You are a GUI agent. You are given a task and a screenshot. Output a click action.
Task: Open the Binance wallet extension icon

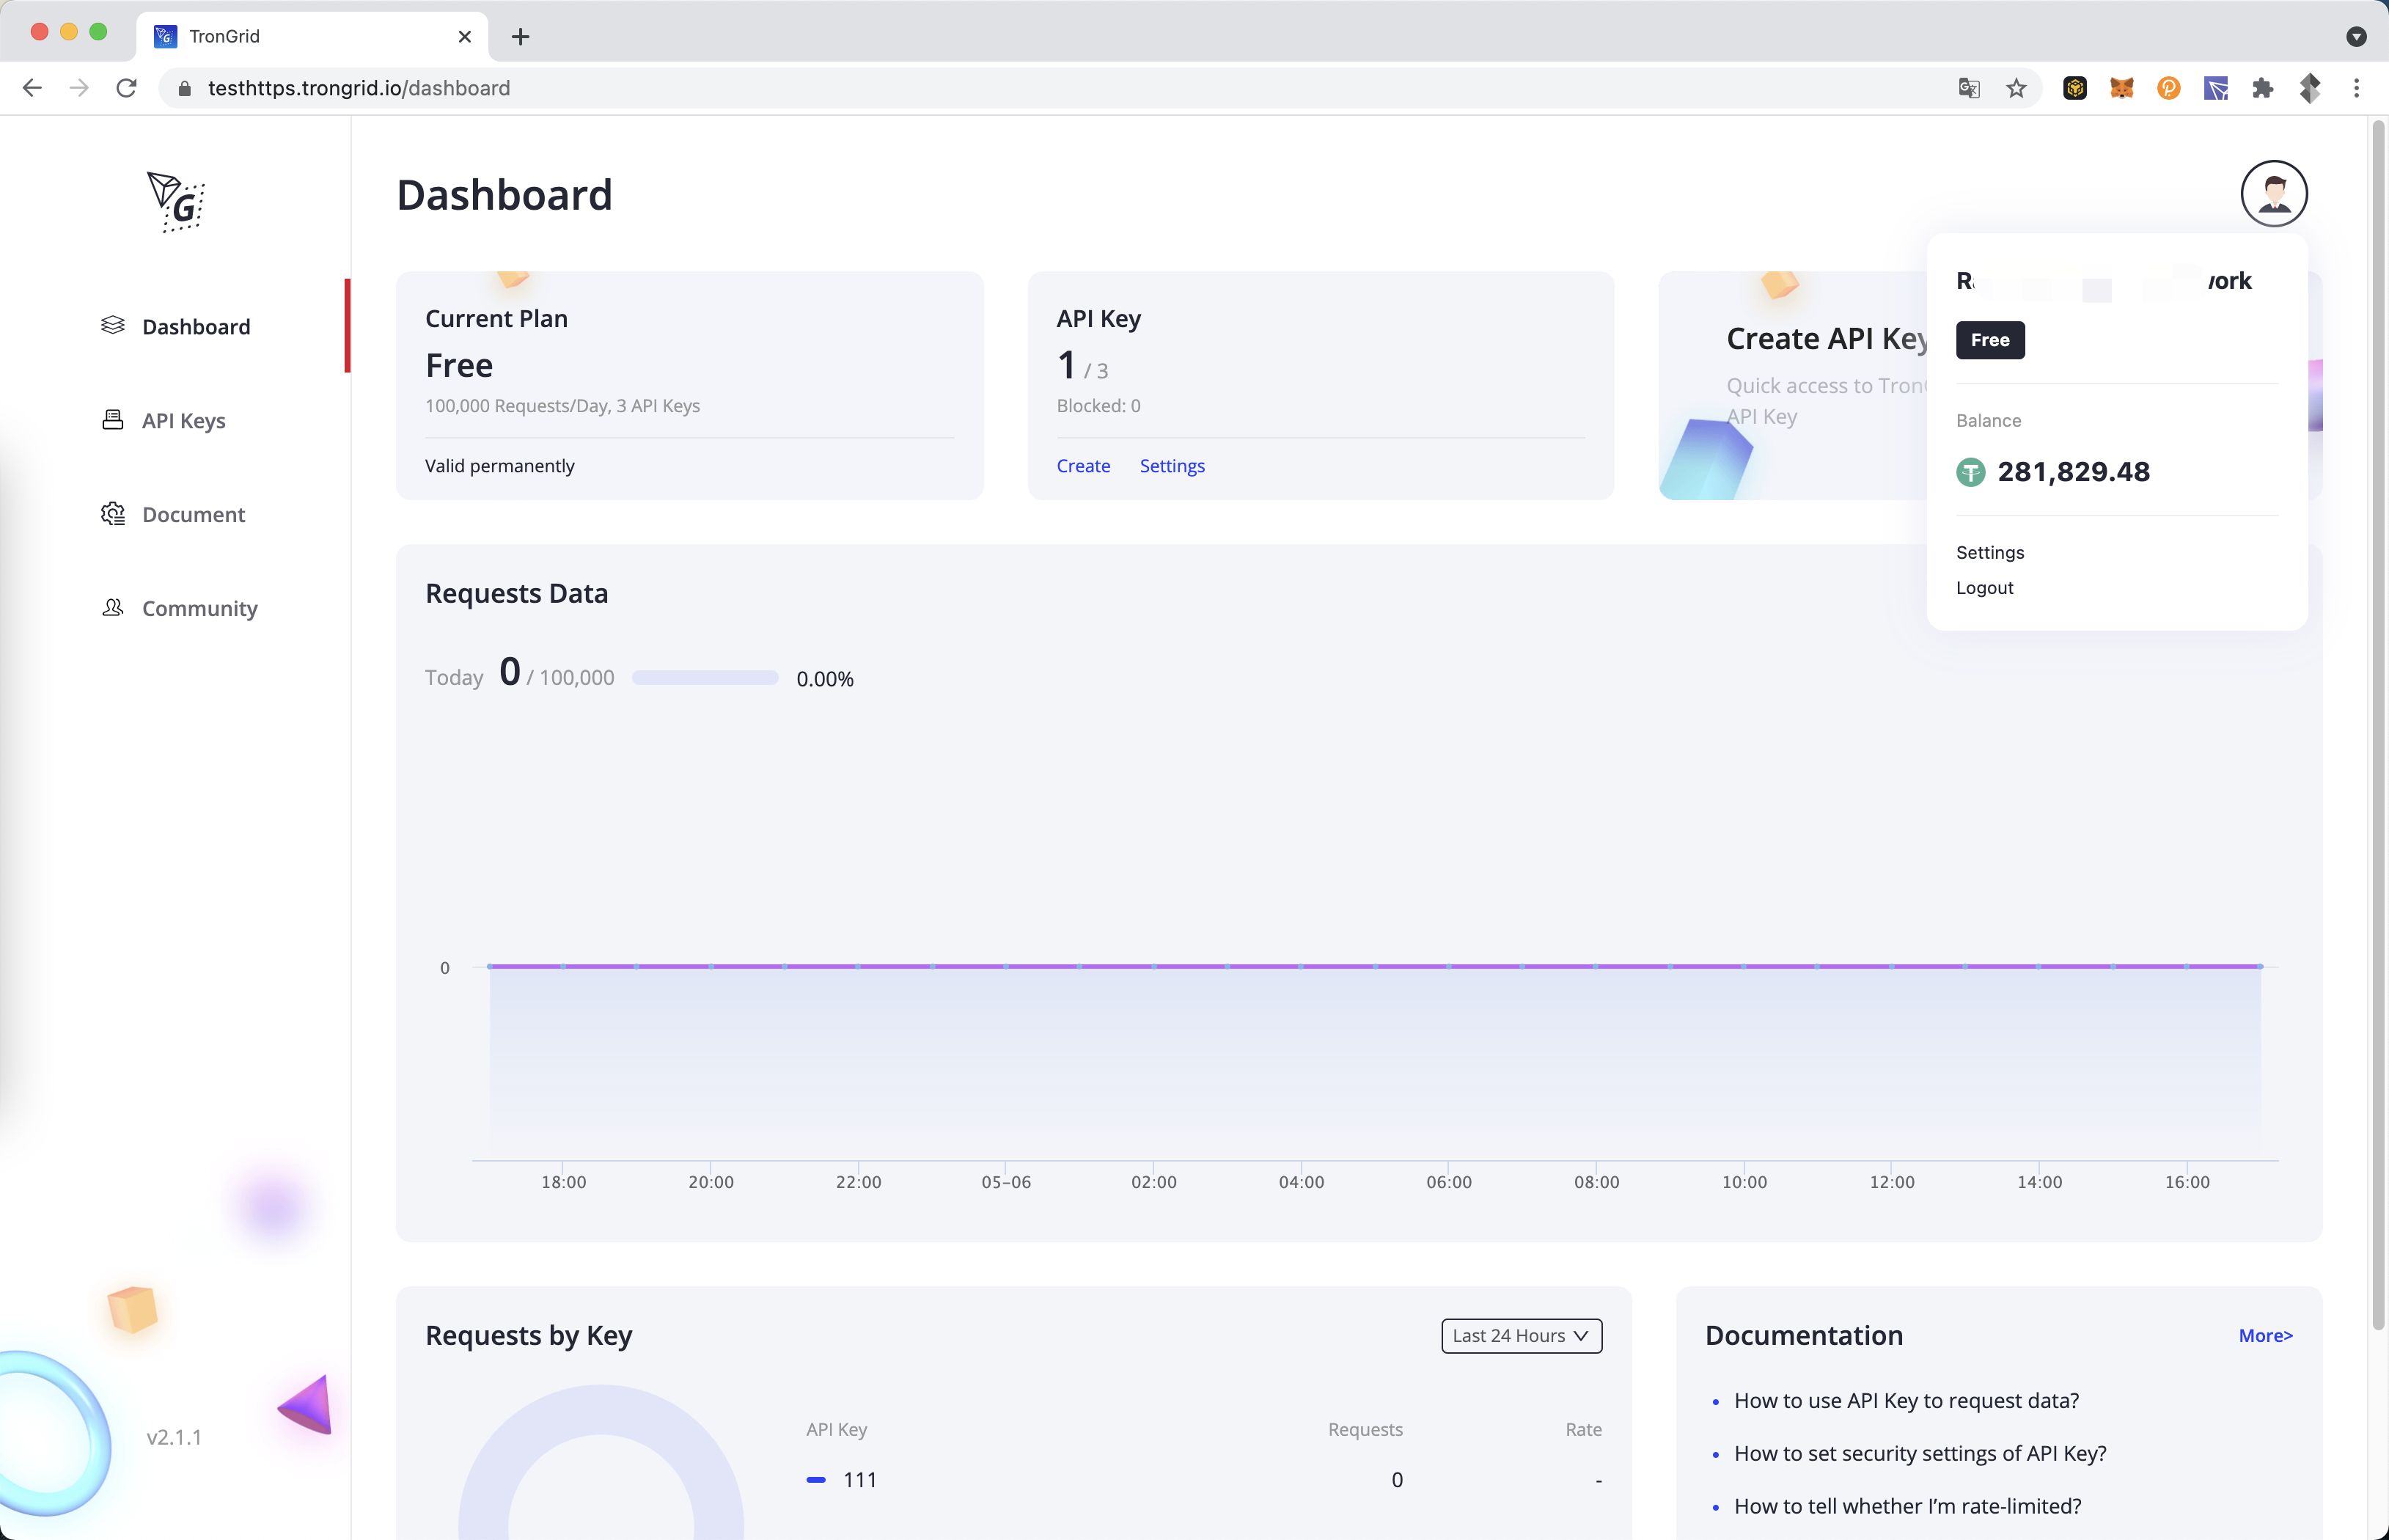pyautogui.click(x=2074, y=89)
